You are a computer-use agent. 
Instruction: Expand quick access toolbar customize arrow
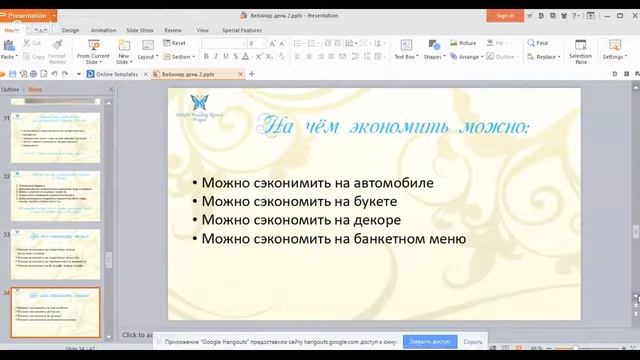click(x=78, y=74)
